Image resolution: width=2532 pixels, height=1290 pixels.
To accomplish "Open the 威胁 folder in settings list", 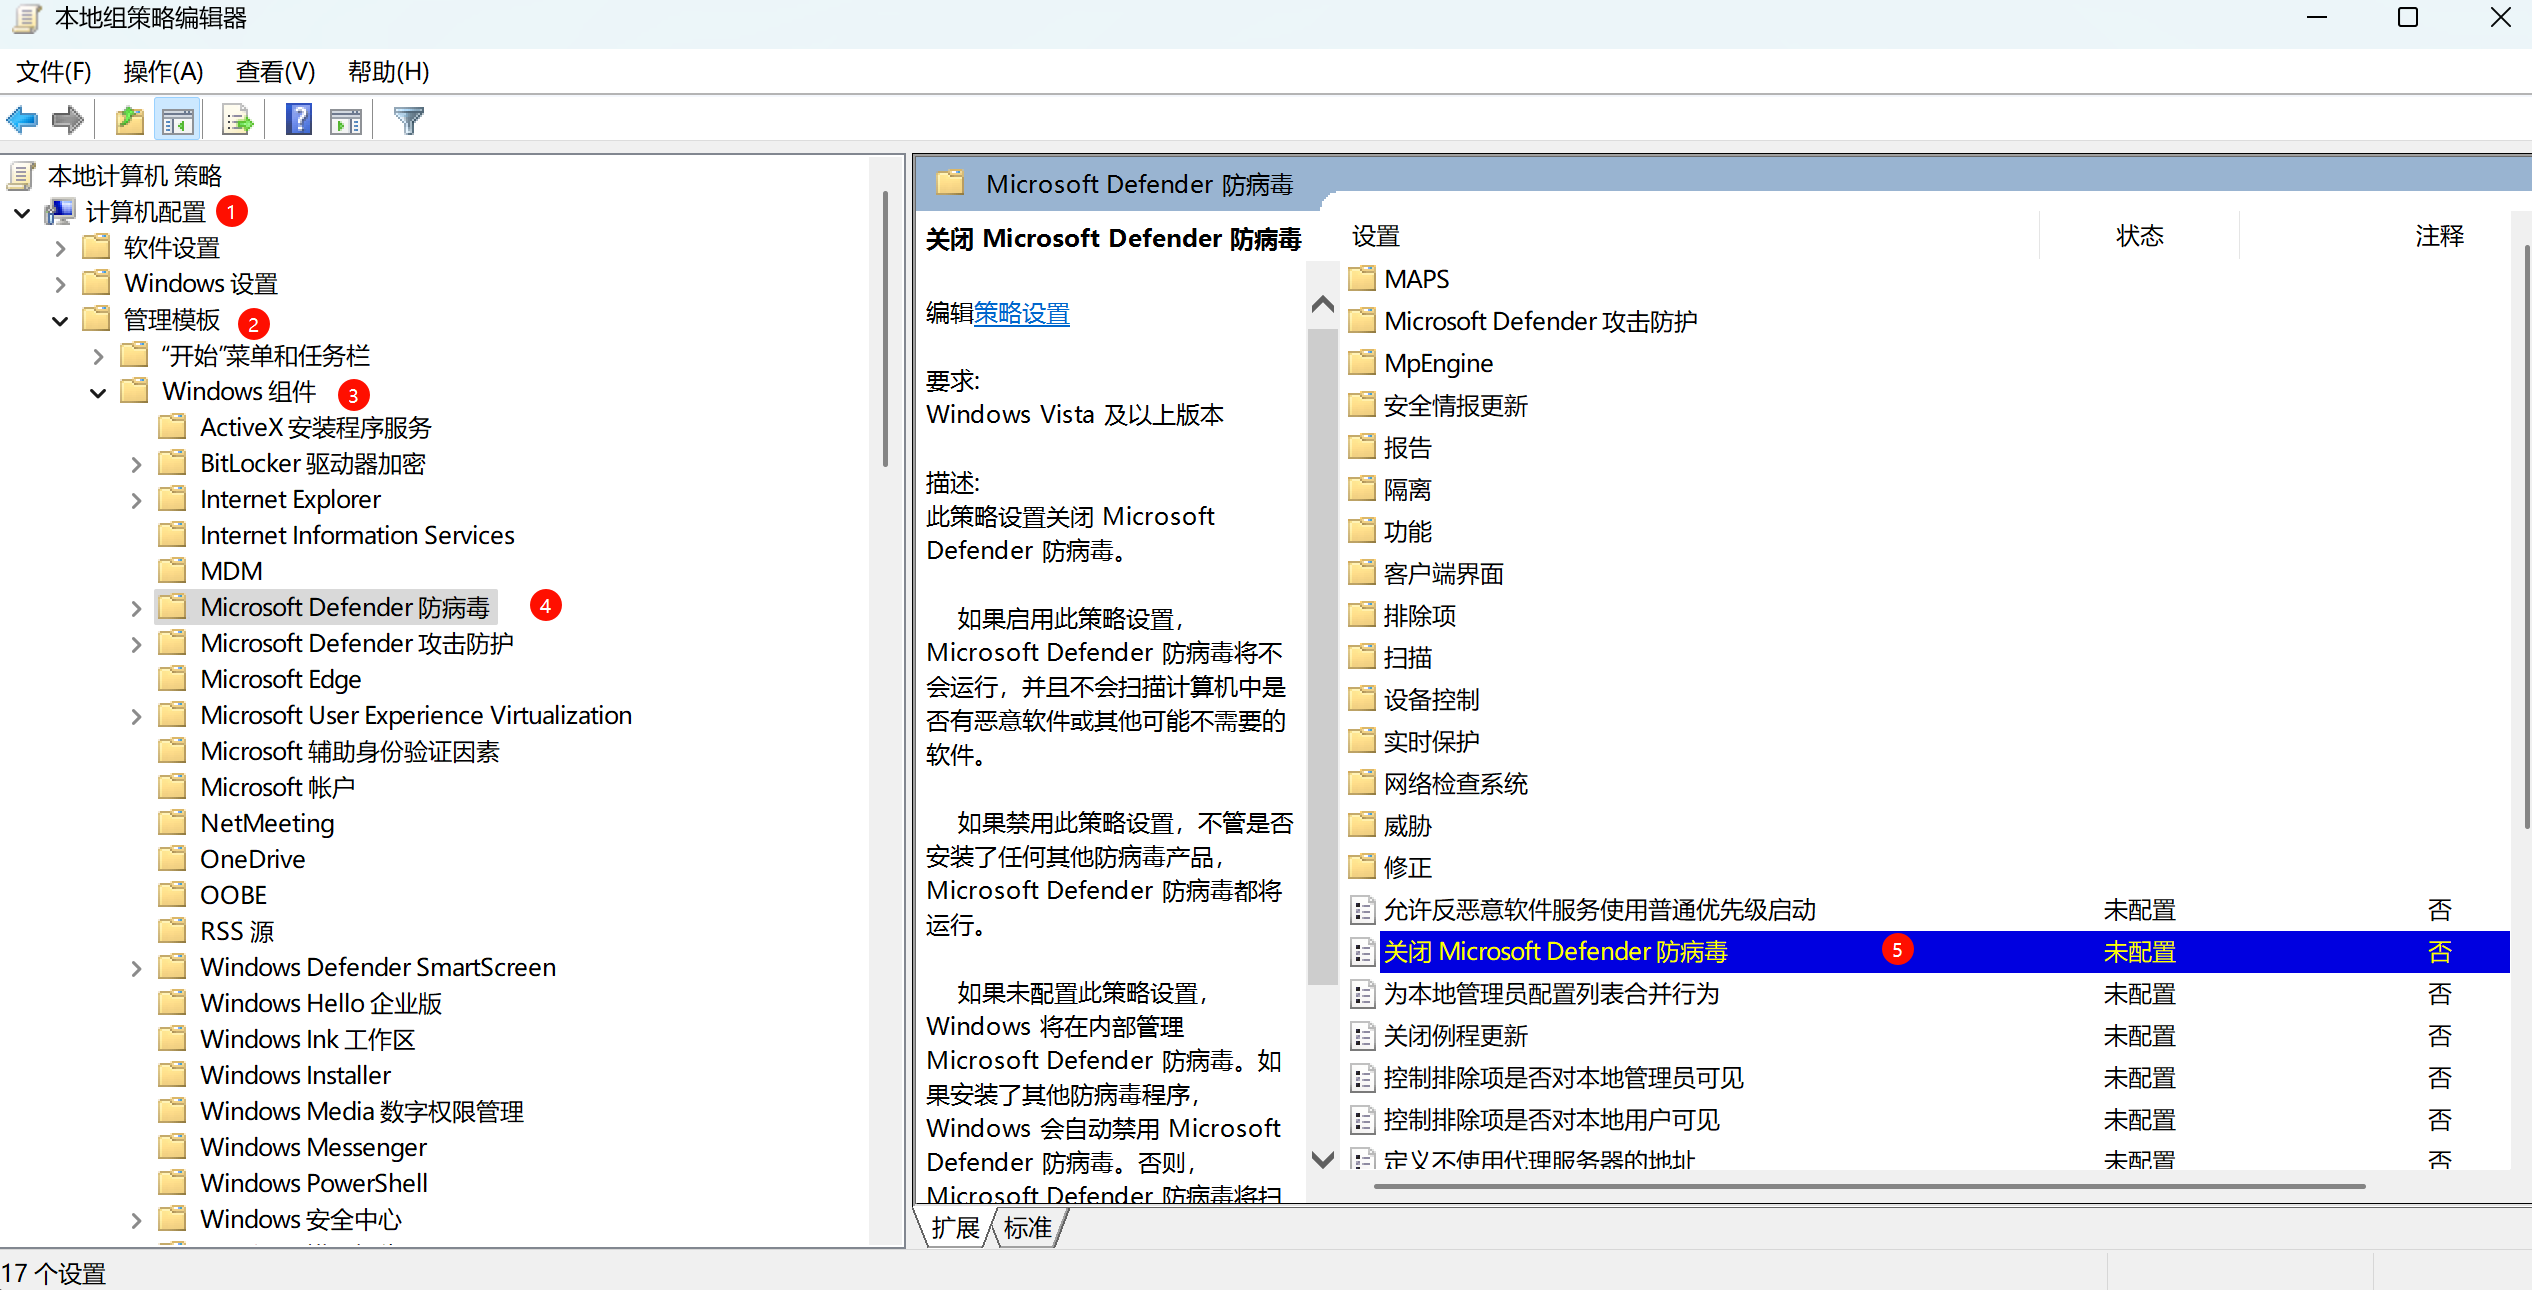I will pos(1407,825).
